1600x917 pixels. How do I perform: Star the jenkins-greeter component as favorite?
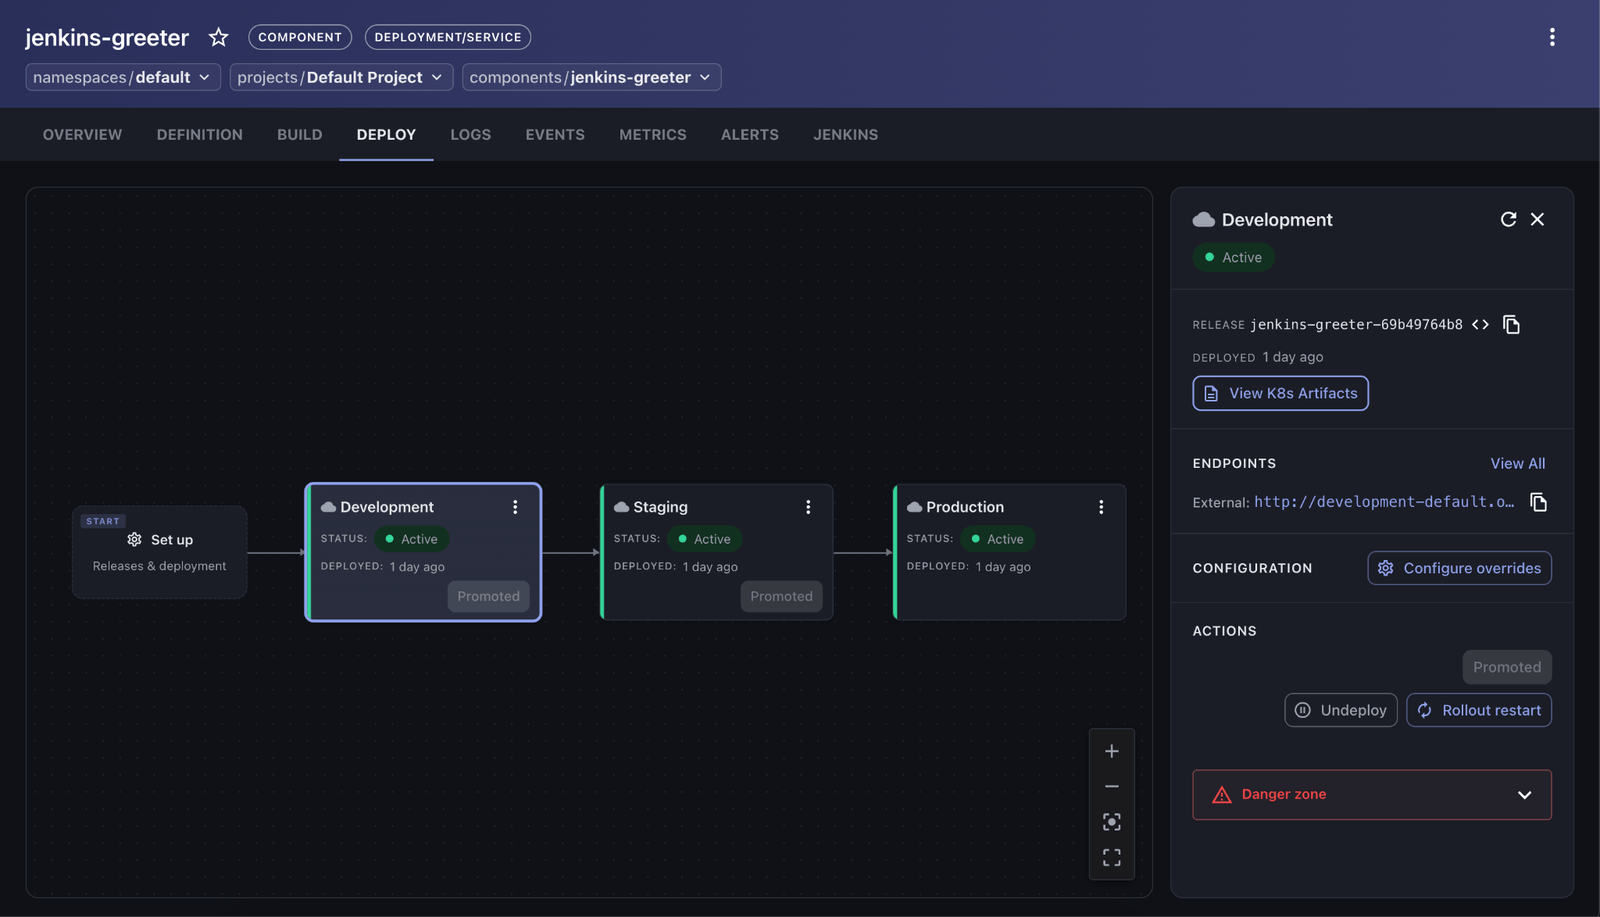tap(218, 37)
